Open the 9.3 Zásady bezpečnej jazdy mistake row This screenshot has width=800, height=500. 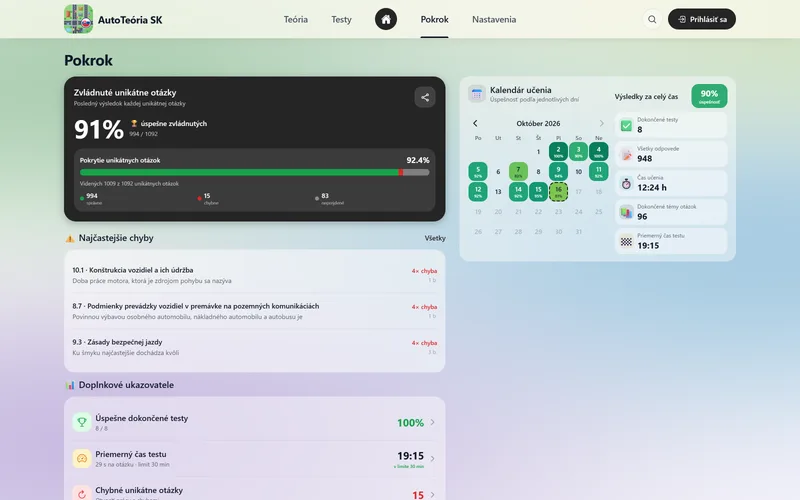pos(255,347)
